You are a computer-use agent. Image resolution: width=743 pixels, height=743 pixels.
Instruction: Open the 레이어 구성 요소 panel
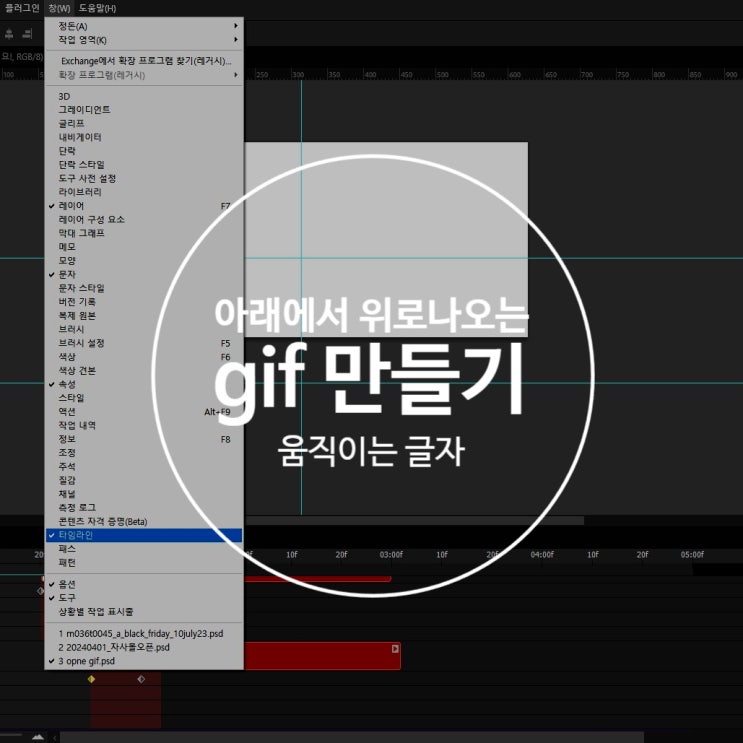144,219
